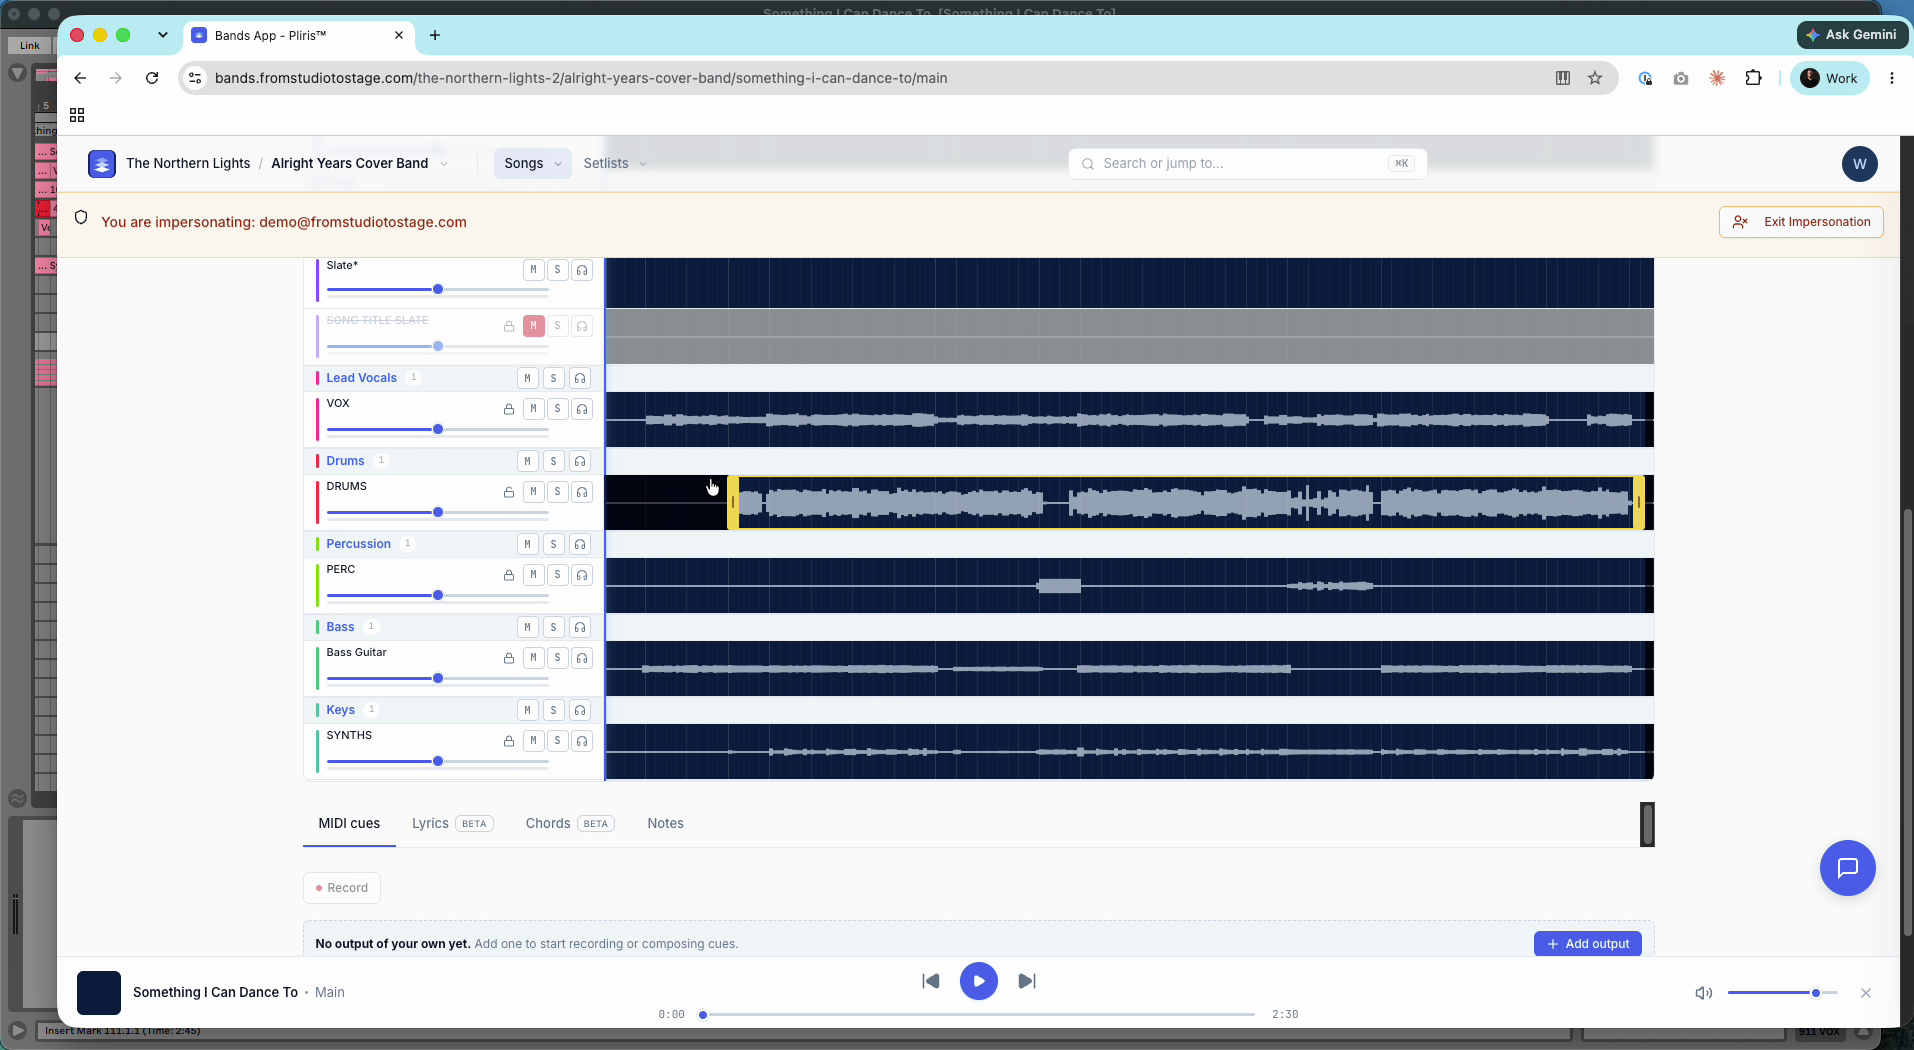Click the headphones icon on PERC track
Screen dimensions: 1914x1050
582,575
